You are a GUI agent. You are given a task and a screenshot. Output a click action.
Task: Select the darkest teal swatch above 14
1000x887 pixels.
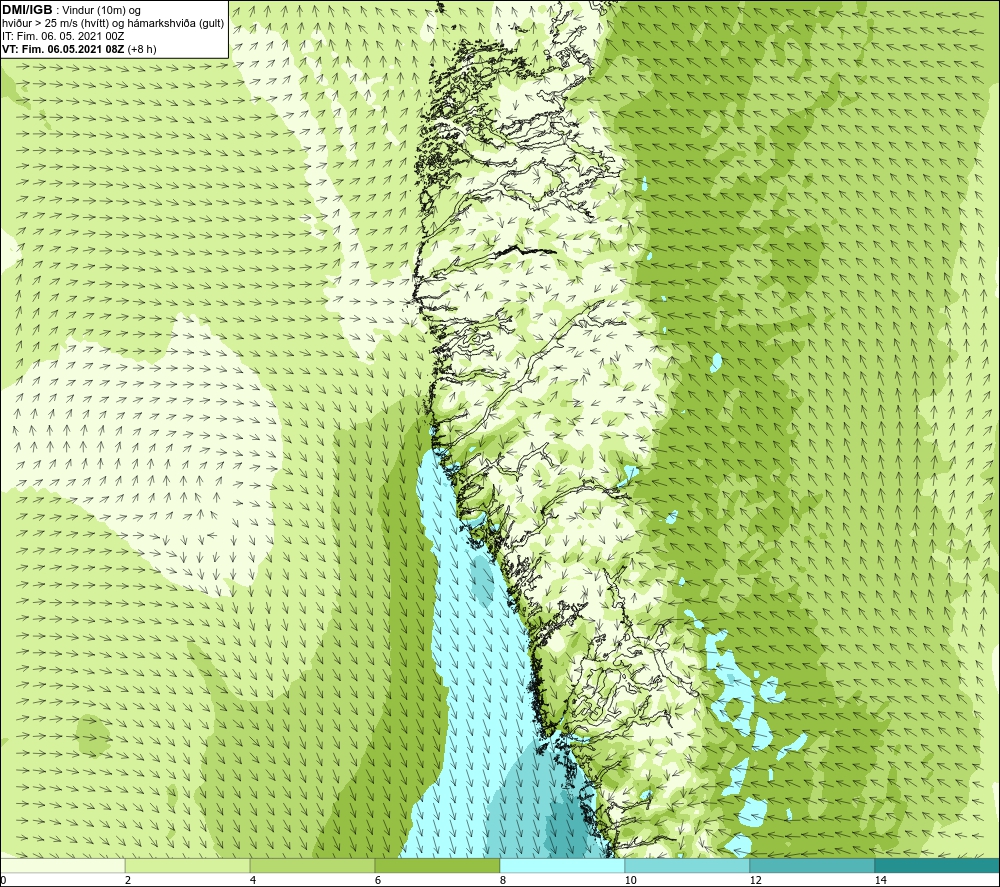(x=937, y=865)
